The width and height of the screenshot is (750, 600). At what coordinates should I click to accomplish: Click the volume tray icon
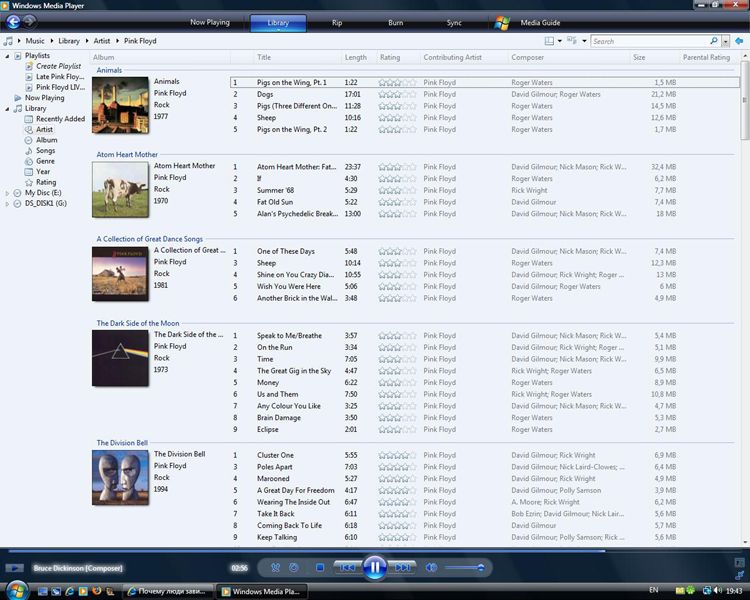point(717,590)
